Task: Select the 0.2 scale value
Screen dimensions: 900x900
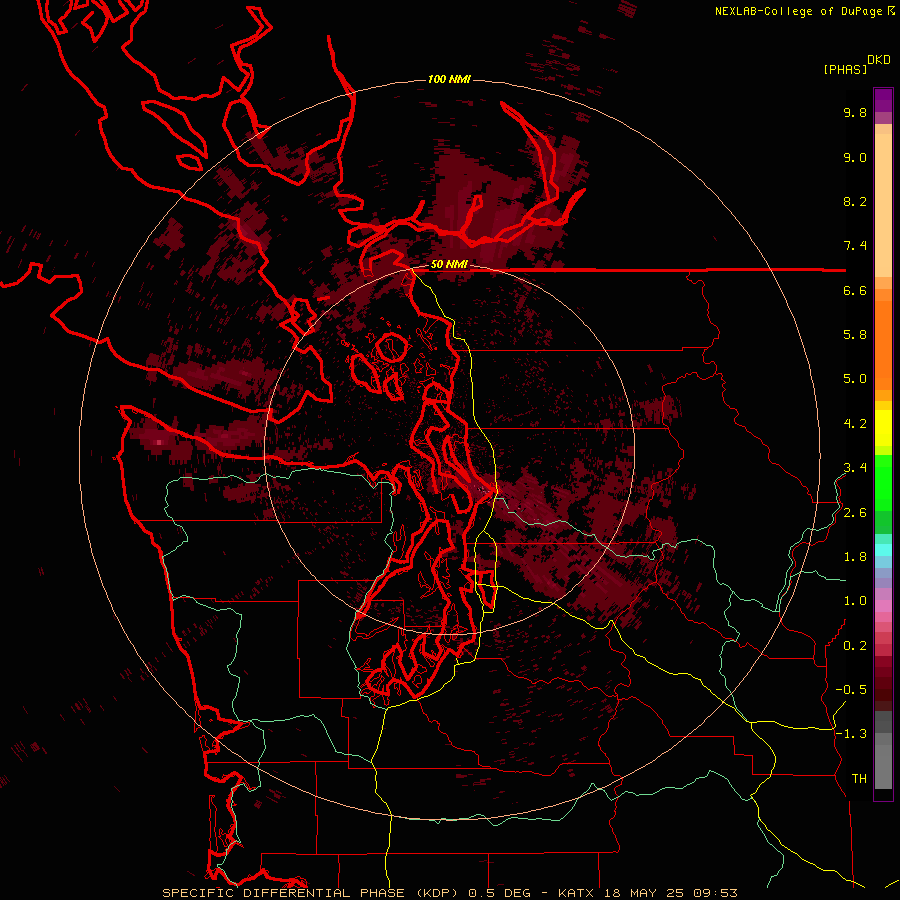Action: pyautogui.click(x=855, y=646)
